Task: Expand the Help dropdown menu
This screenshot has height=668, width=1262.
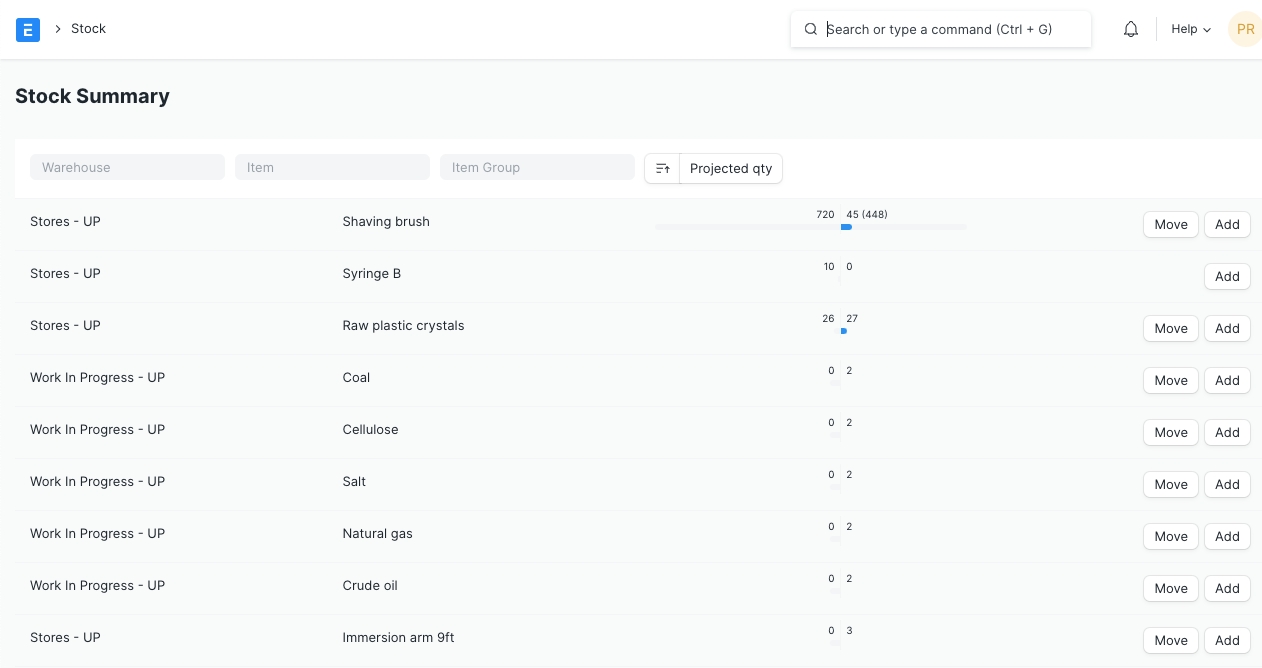Action: [1190, 29]
